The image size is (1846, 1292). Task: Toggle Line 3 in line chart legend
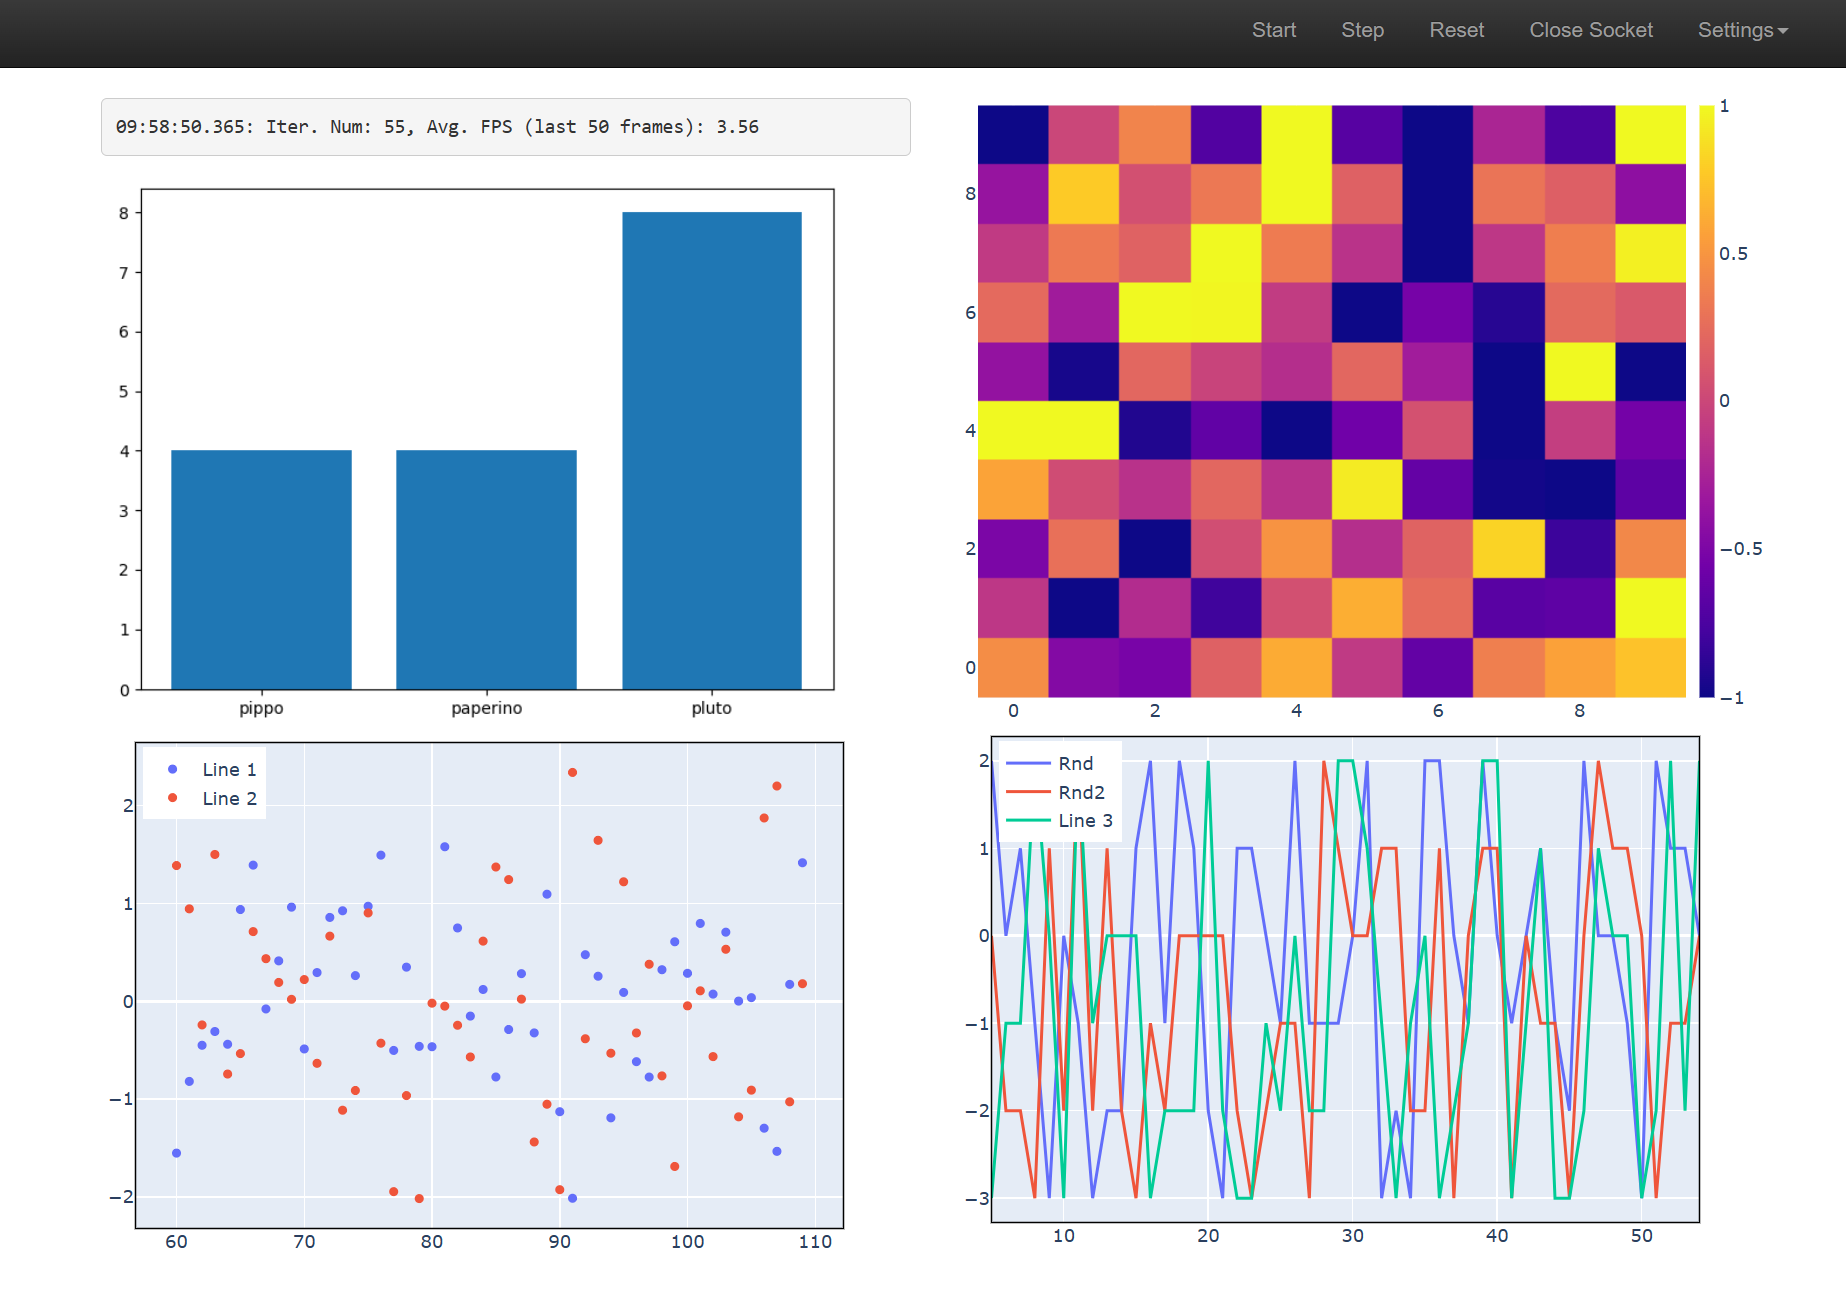tap(1084, 820)
